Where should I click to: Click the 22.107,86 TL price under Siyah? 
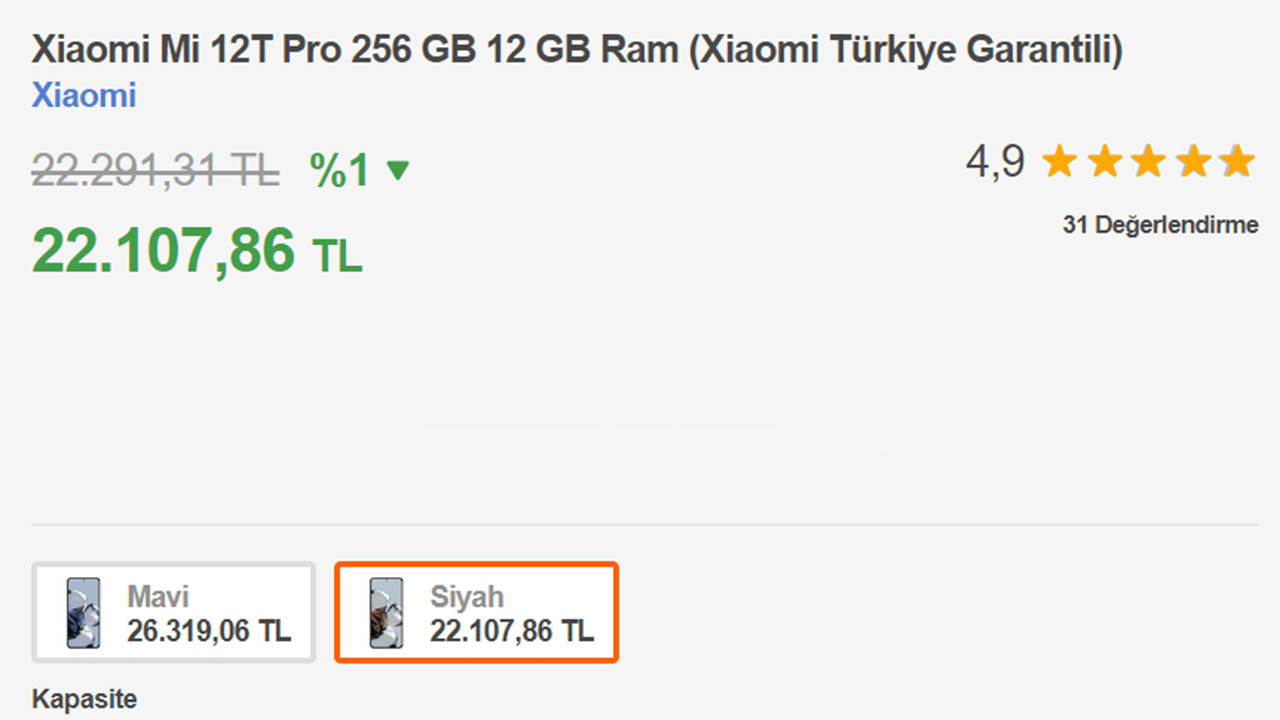click(512, 631)
